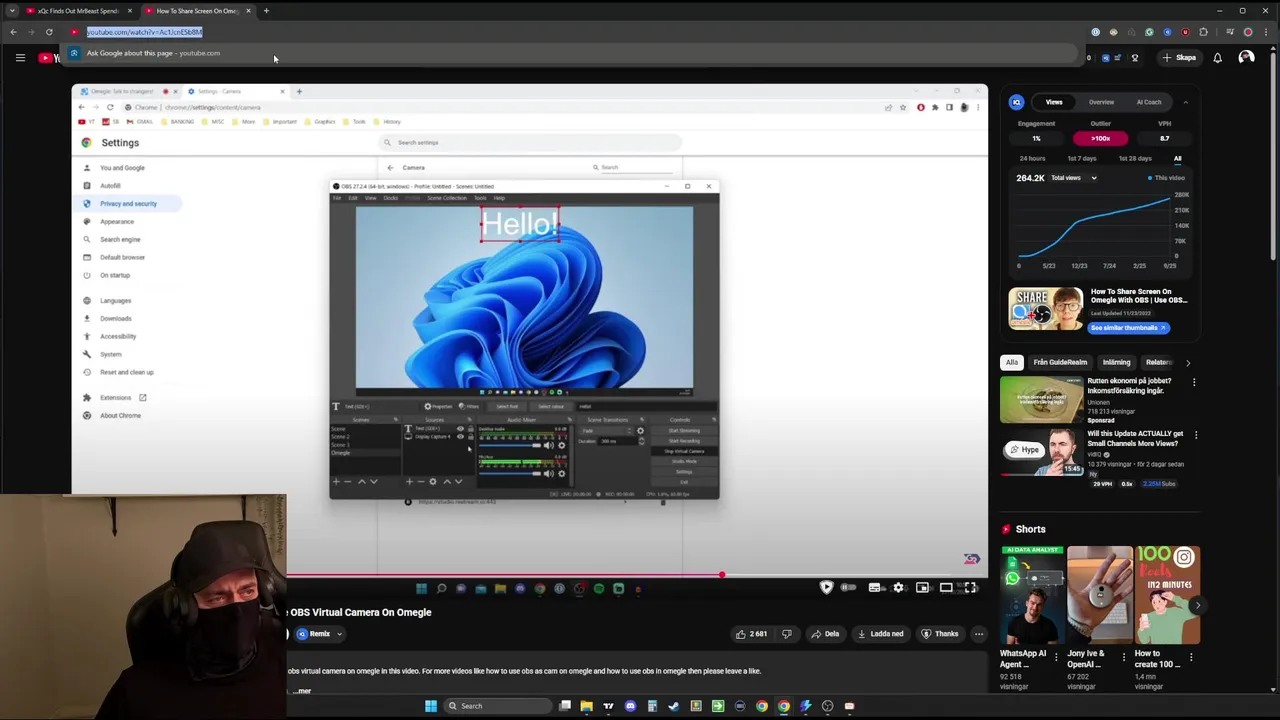Open the 100 Reels short thumbnail
The image size is (1280, 720).
pos(1167,595)
